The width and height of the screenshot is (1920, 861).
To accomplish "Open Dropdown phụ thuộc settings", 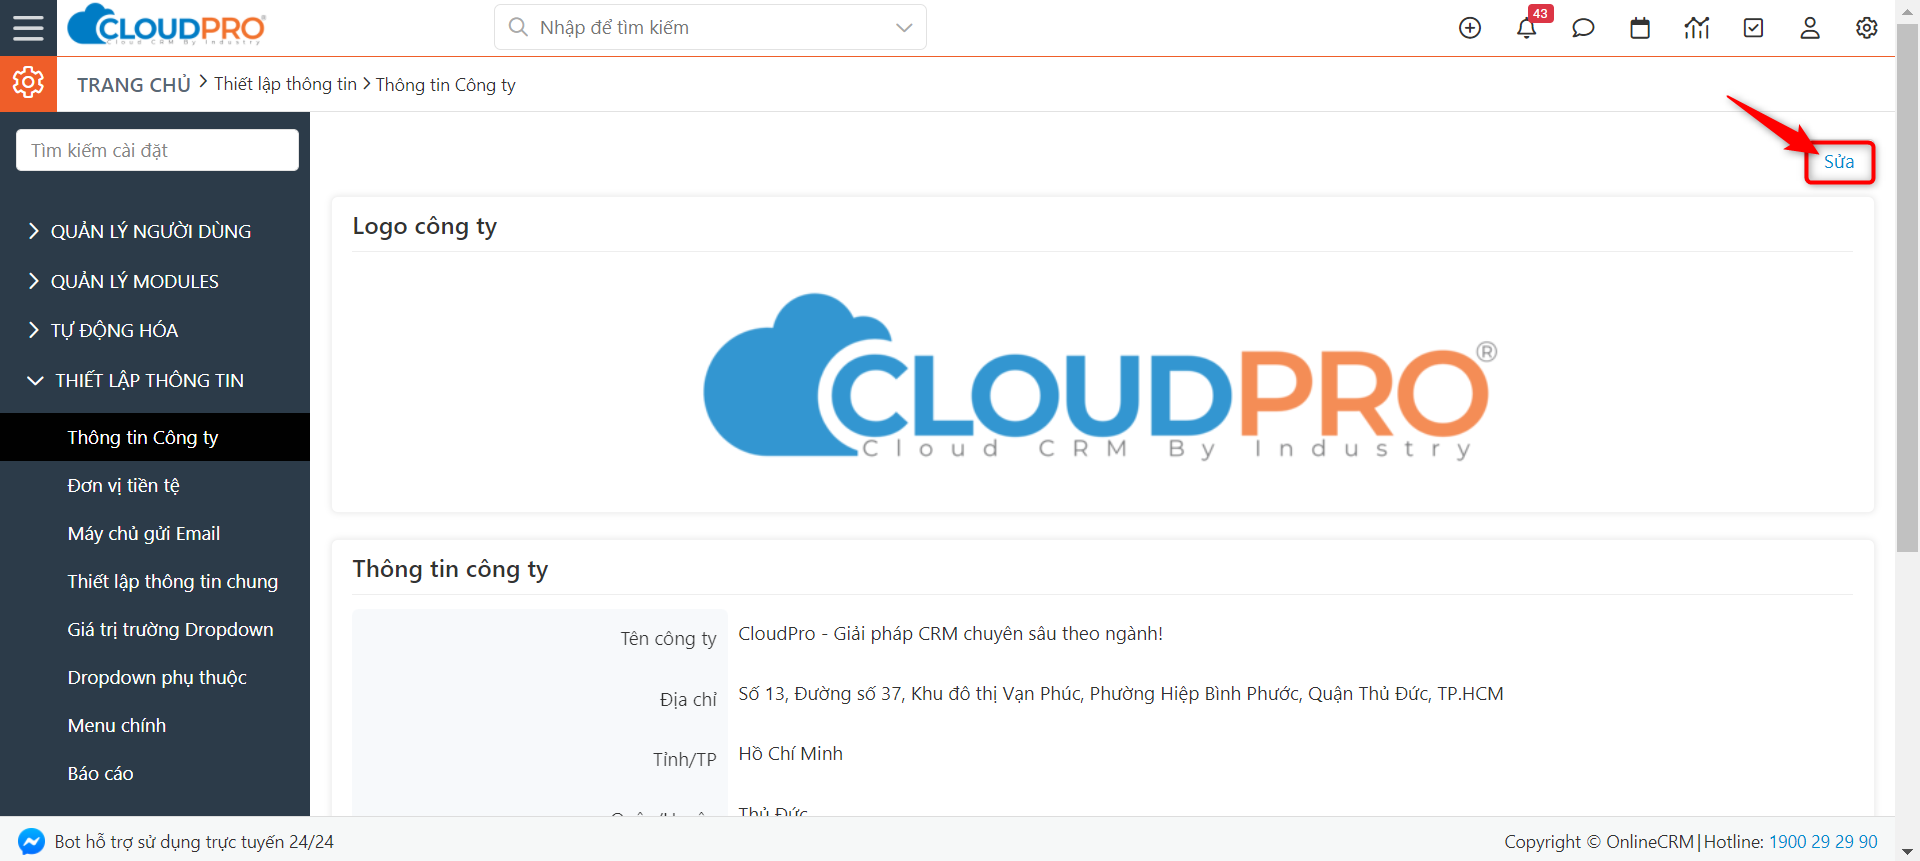I will pyautogui.click(x=157, y=677).
